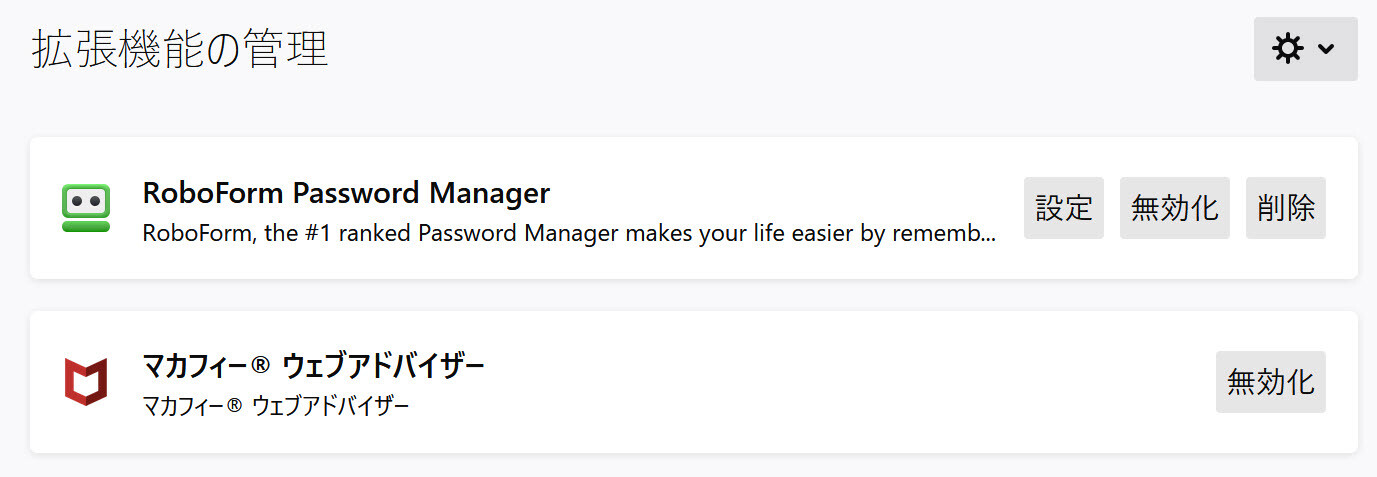Click the smaller マカフィー® ウェブアドバイザー subtitle
Screen dimensions: 1377x477
[276, 407]
